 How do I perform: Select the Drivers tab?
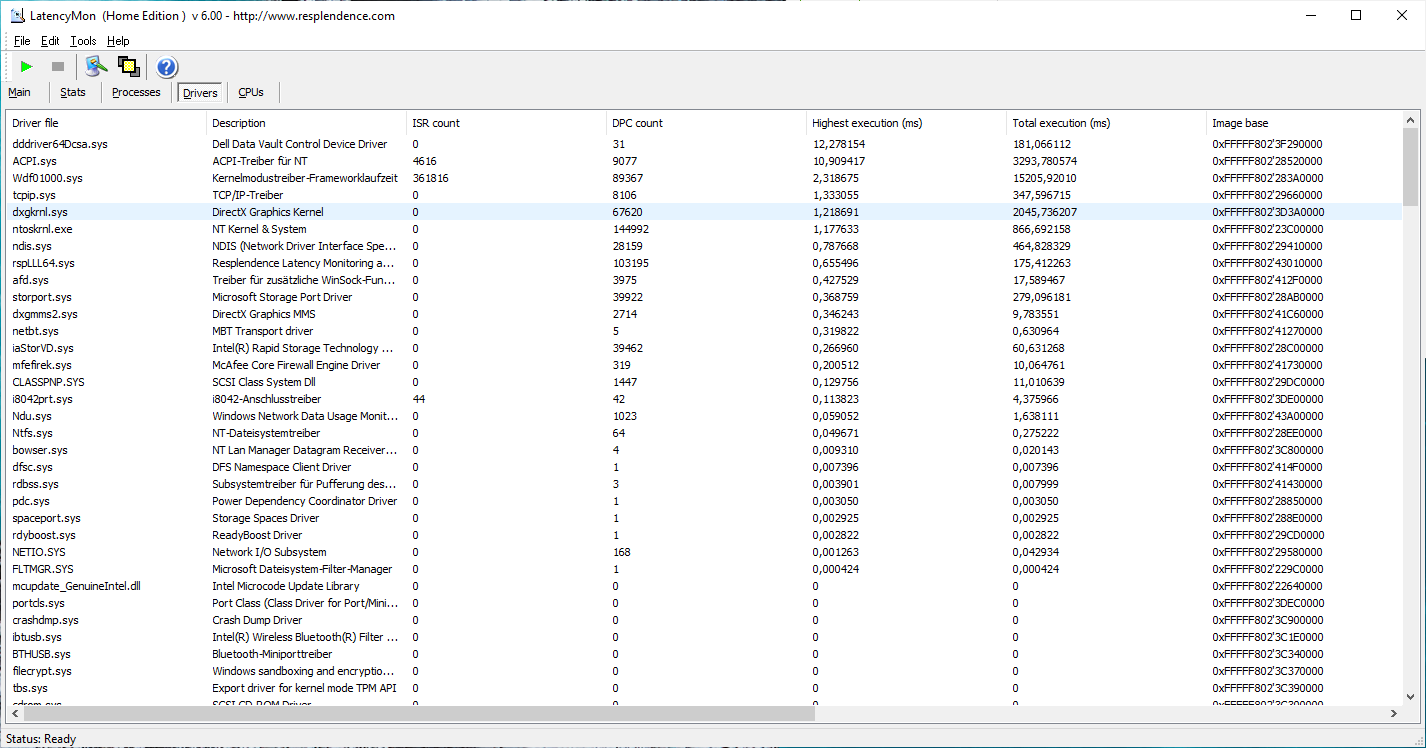point(200,93)
